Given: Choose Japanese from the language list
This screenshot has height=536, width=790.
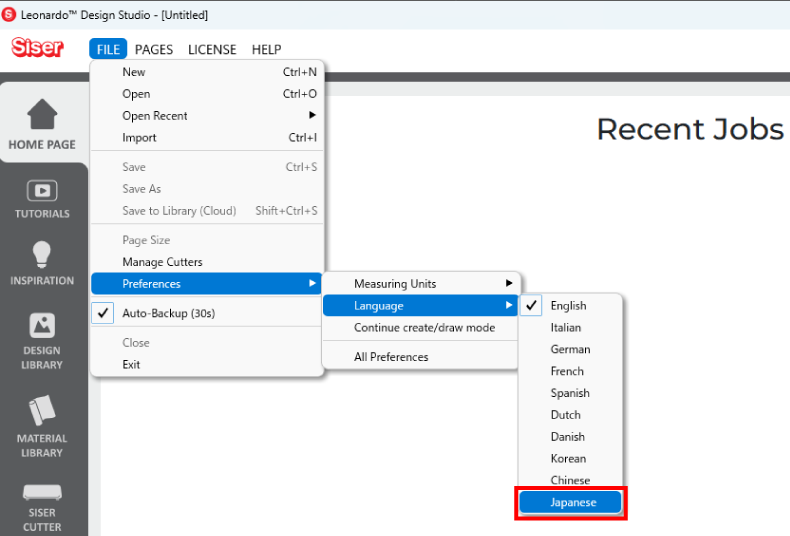Looking at the screenshot, I should point(571,502).
